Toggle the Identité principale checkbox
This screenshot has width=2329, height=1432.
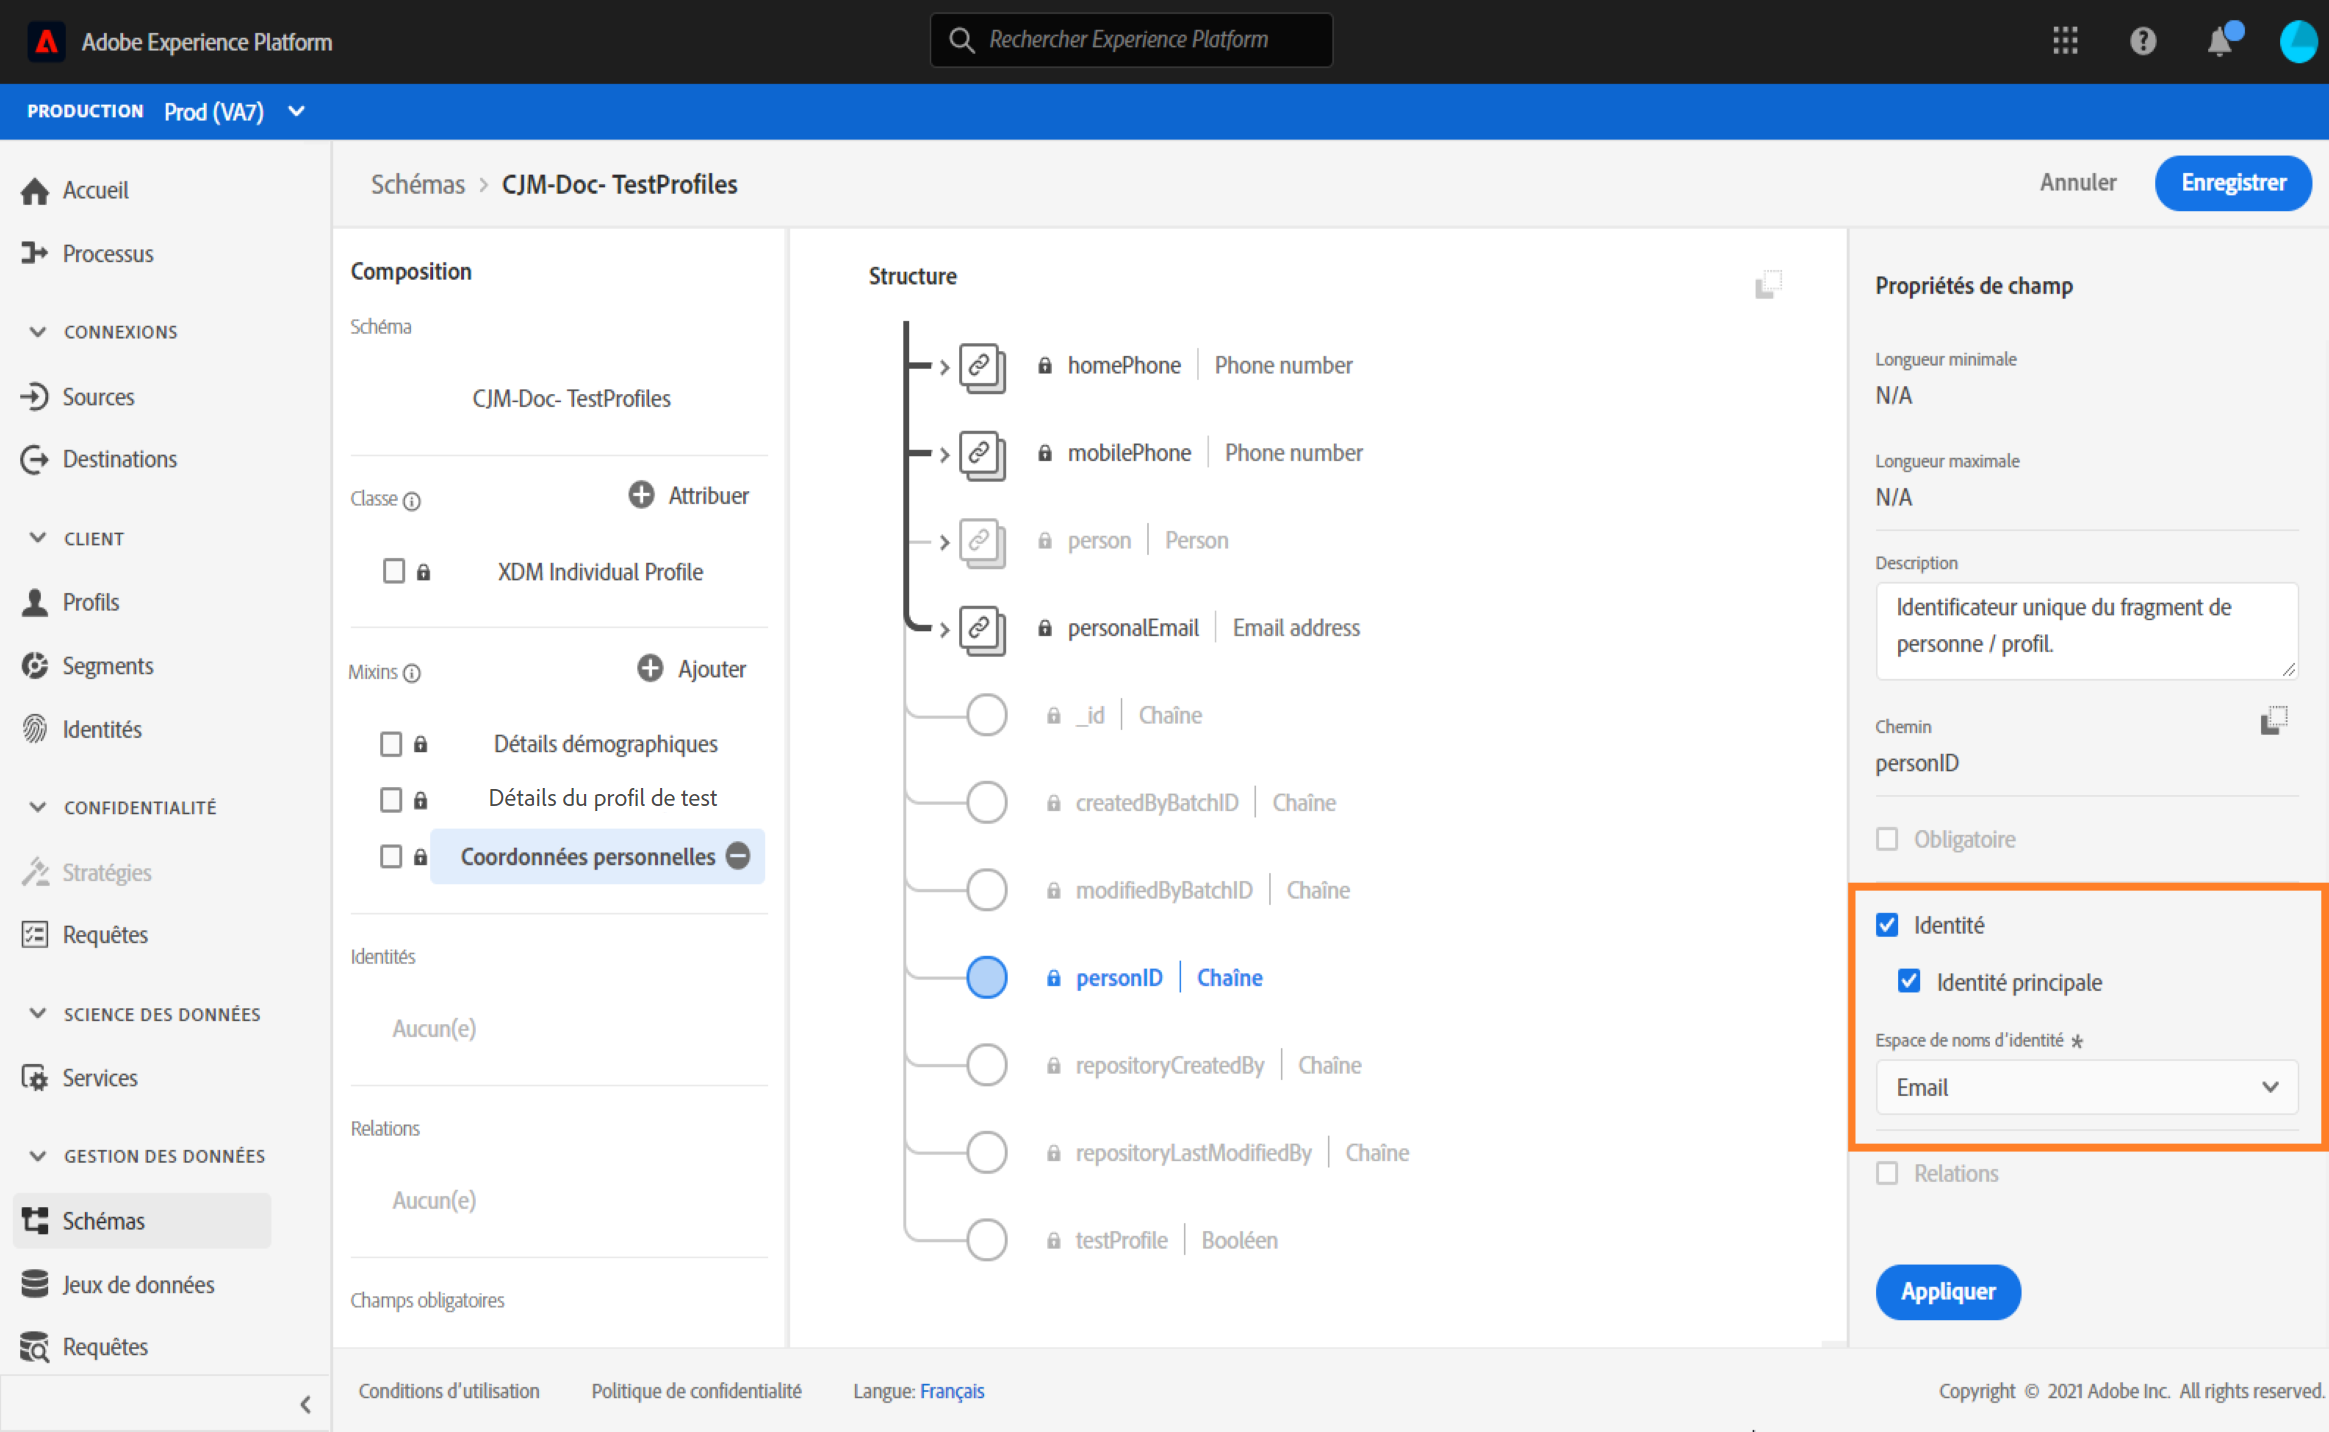pos(1909,981)
